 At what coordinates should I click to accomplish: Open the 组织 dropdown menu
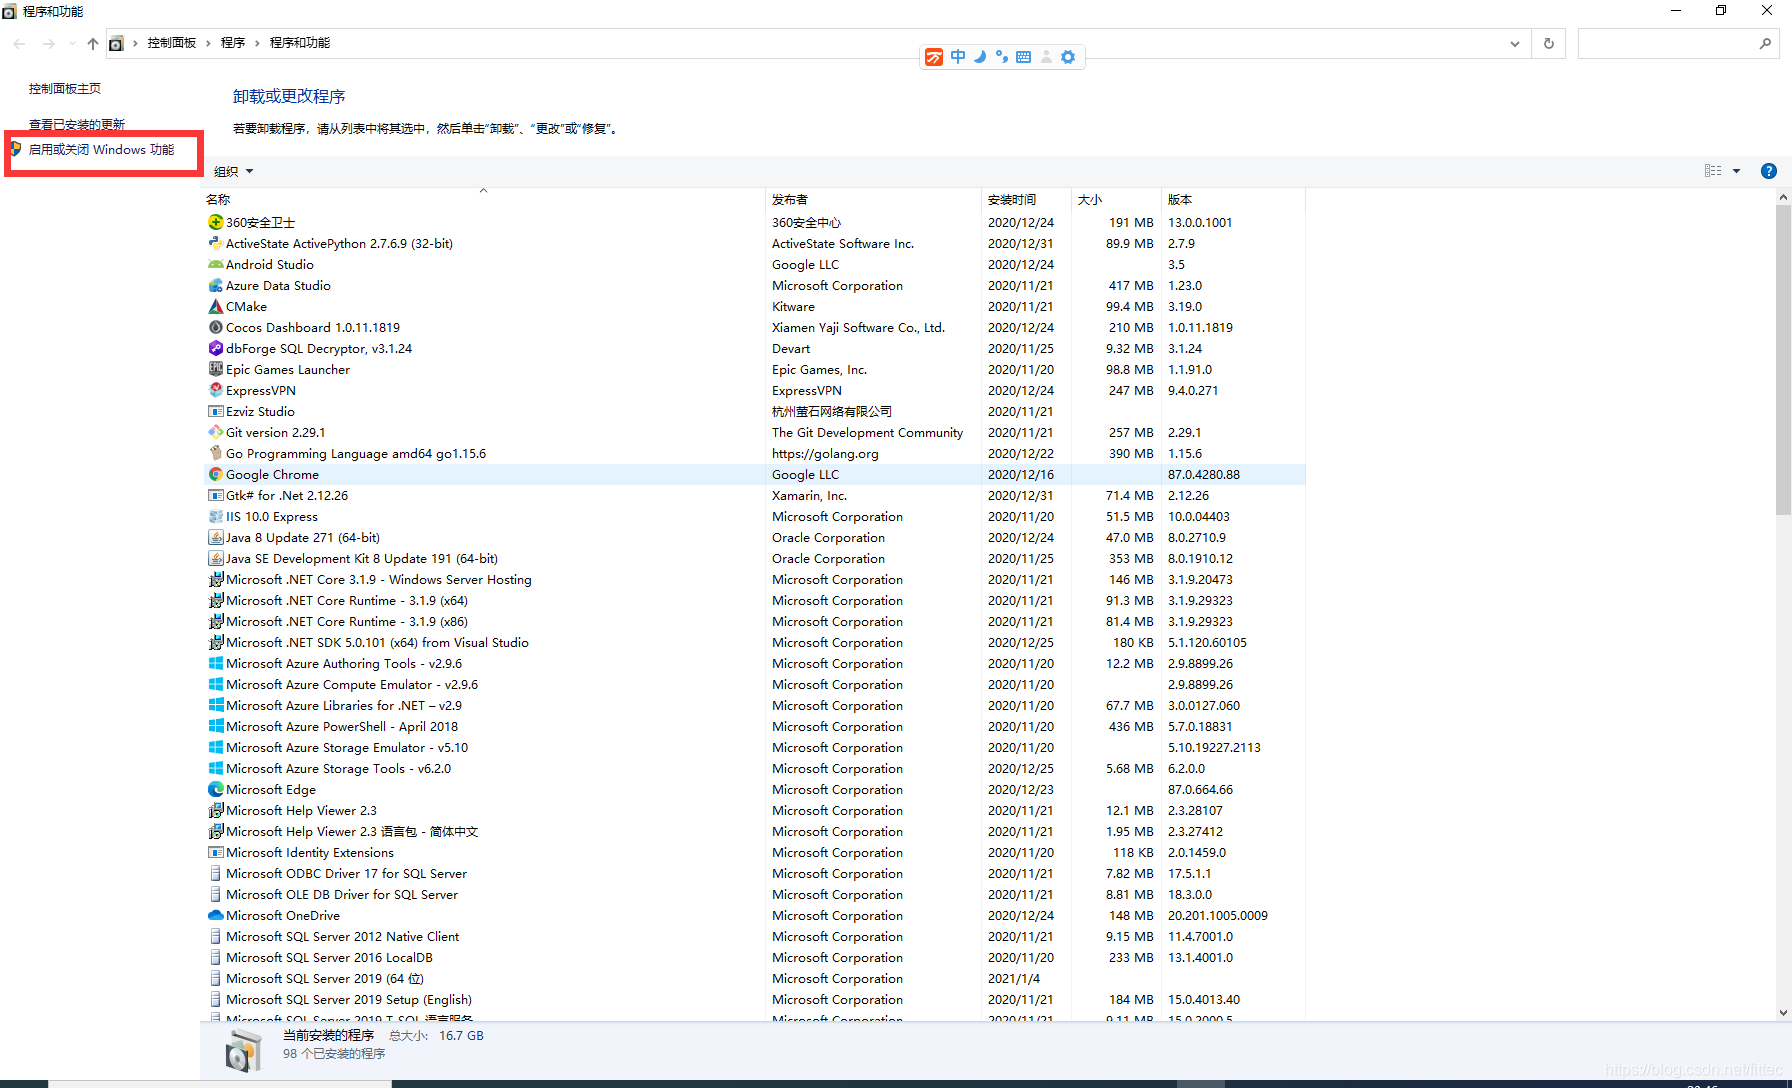(234, 171)
